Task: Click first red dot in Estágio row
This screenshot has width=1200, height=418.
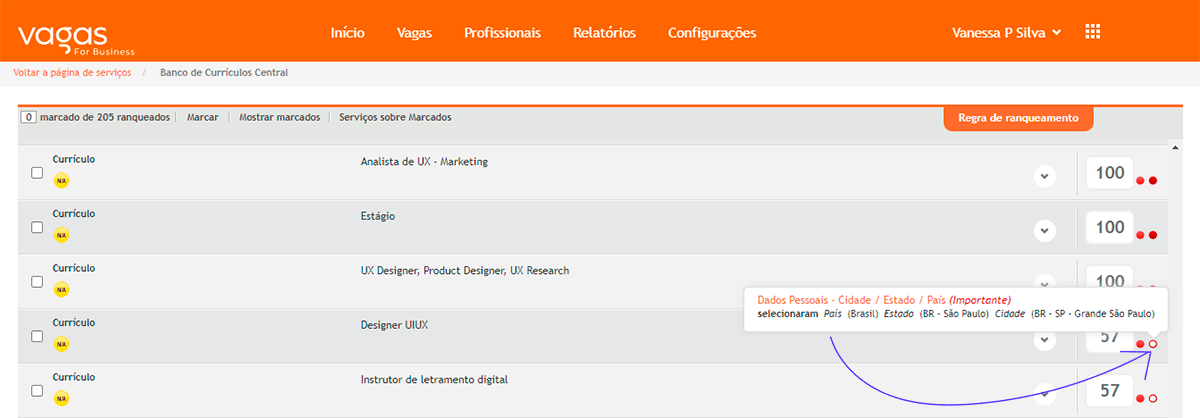Action: 1140,235
